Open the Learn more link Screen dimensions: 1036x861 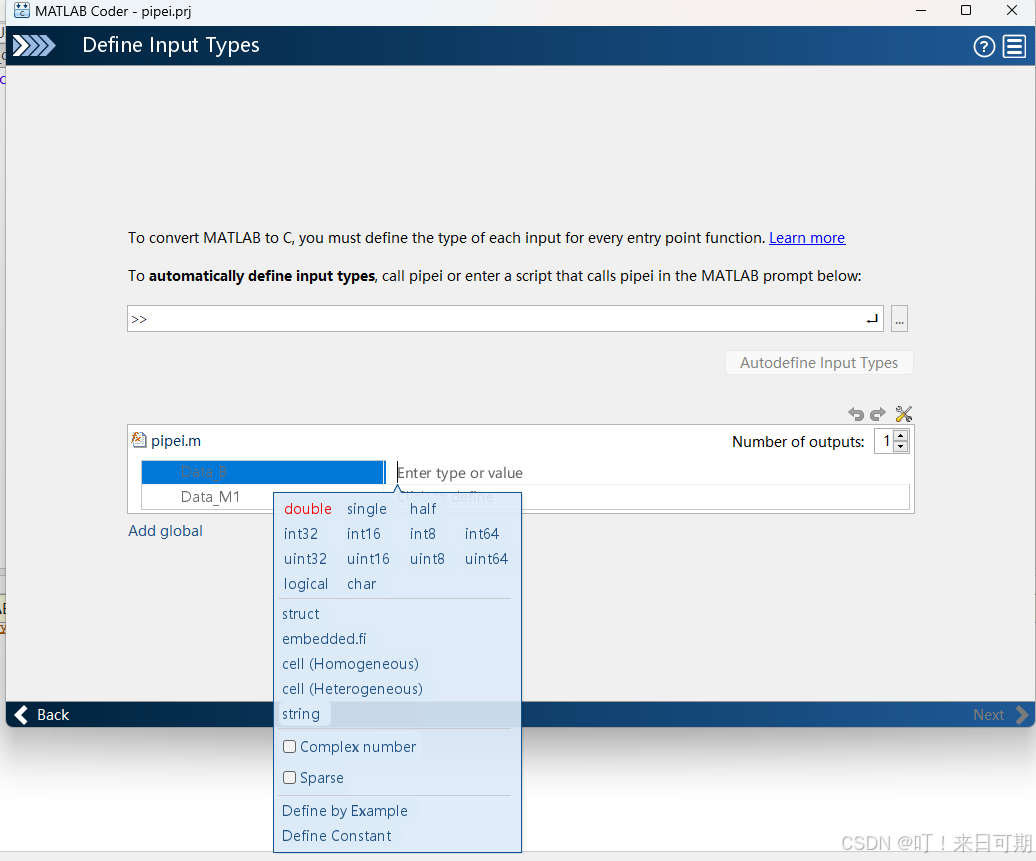(x=807, y=238)
